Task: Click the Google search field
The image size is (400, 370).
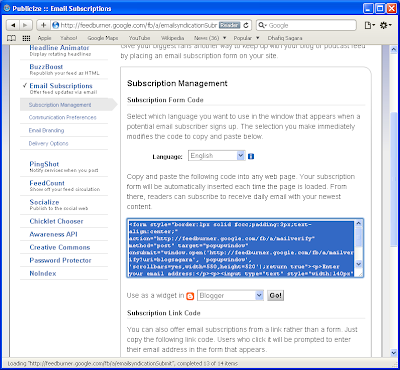Action: point(306,25)
